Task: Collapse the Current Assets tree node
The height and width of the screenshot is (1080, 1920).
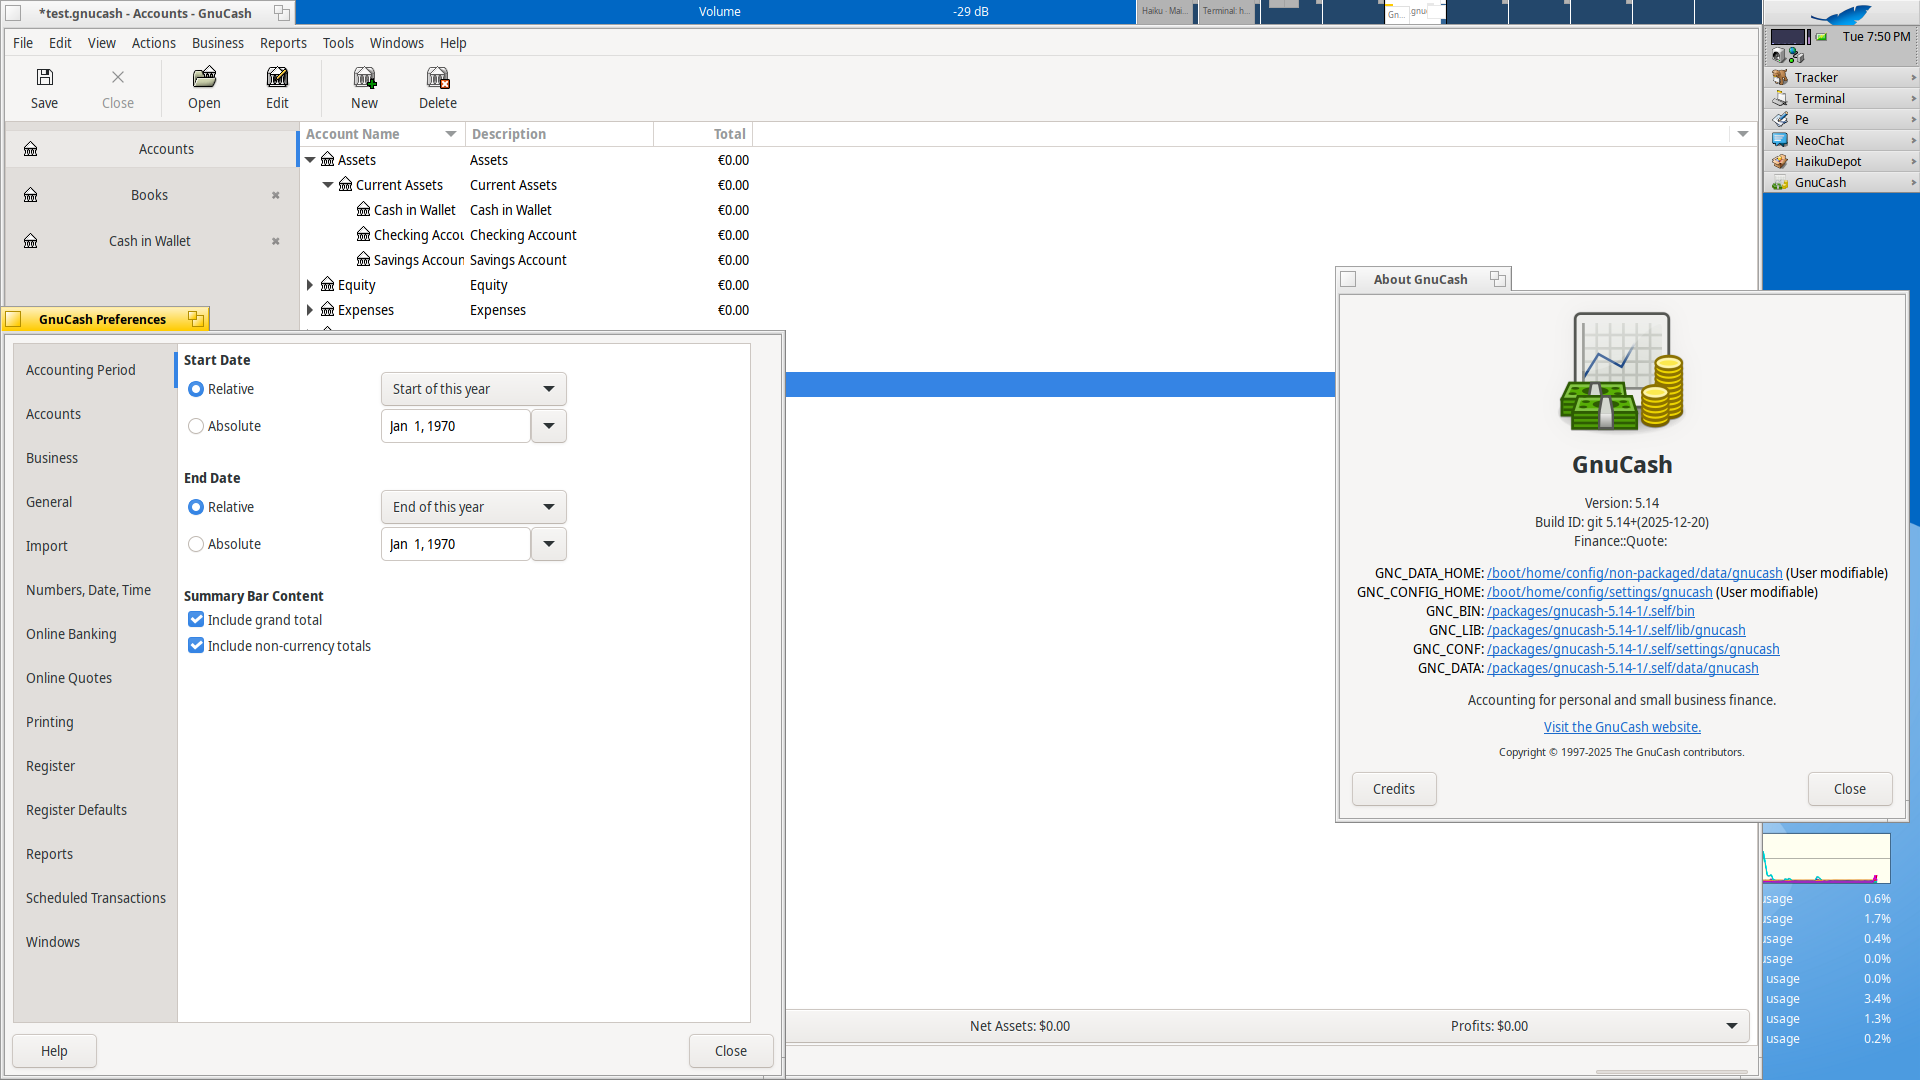Action: (328, 185)
